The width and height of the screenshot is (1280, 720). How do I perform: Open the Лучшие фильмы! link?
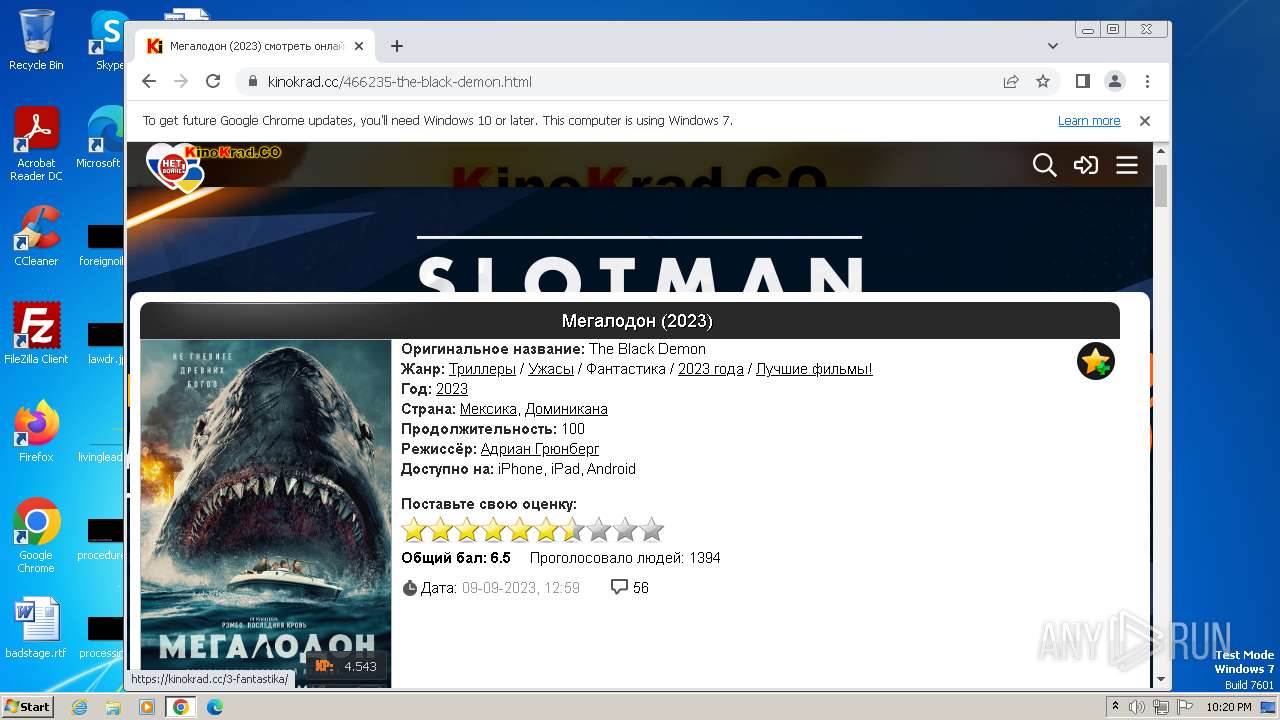[x=814, y=369]
